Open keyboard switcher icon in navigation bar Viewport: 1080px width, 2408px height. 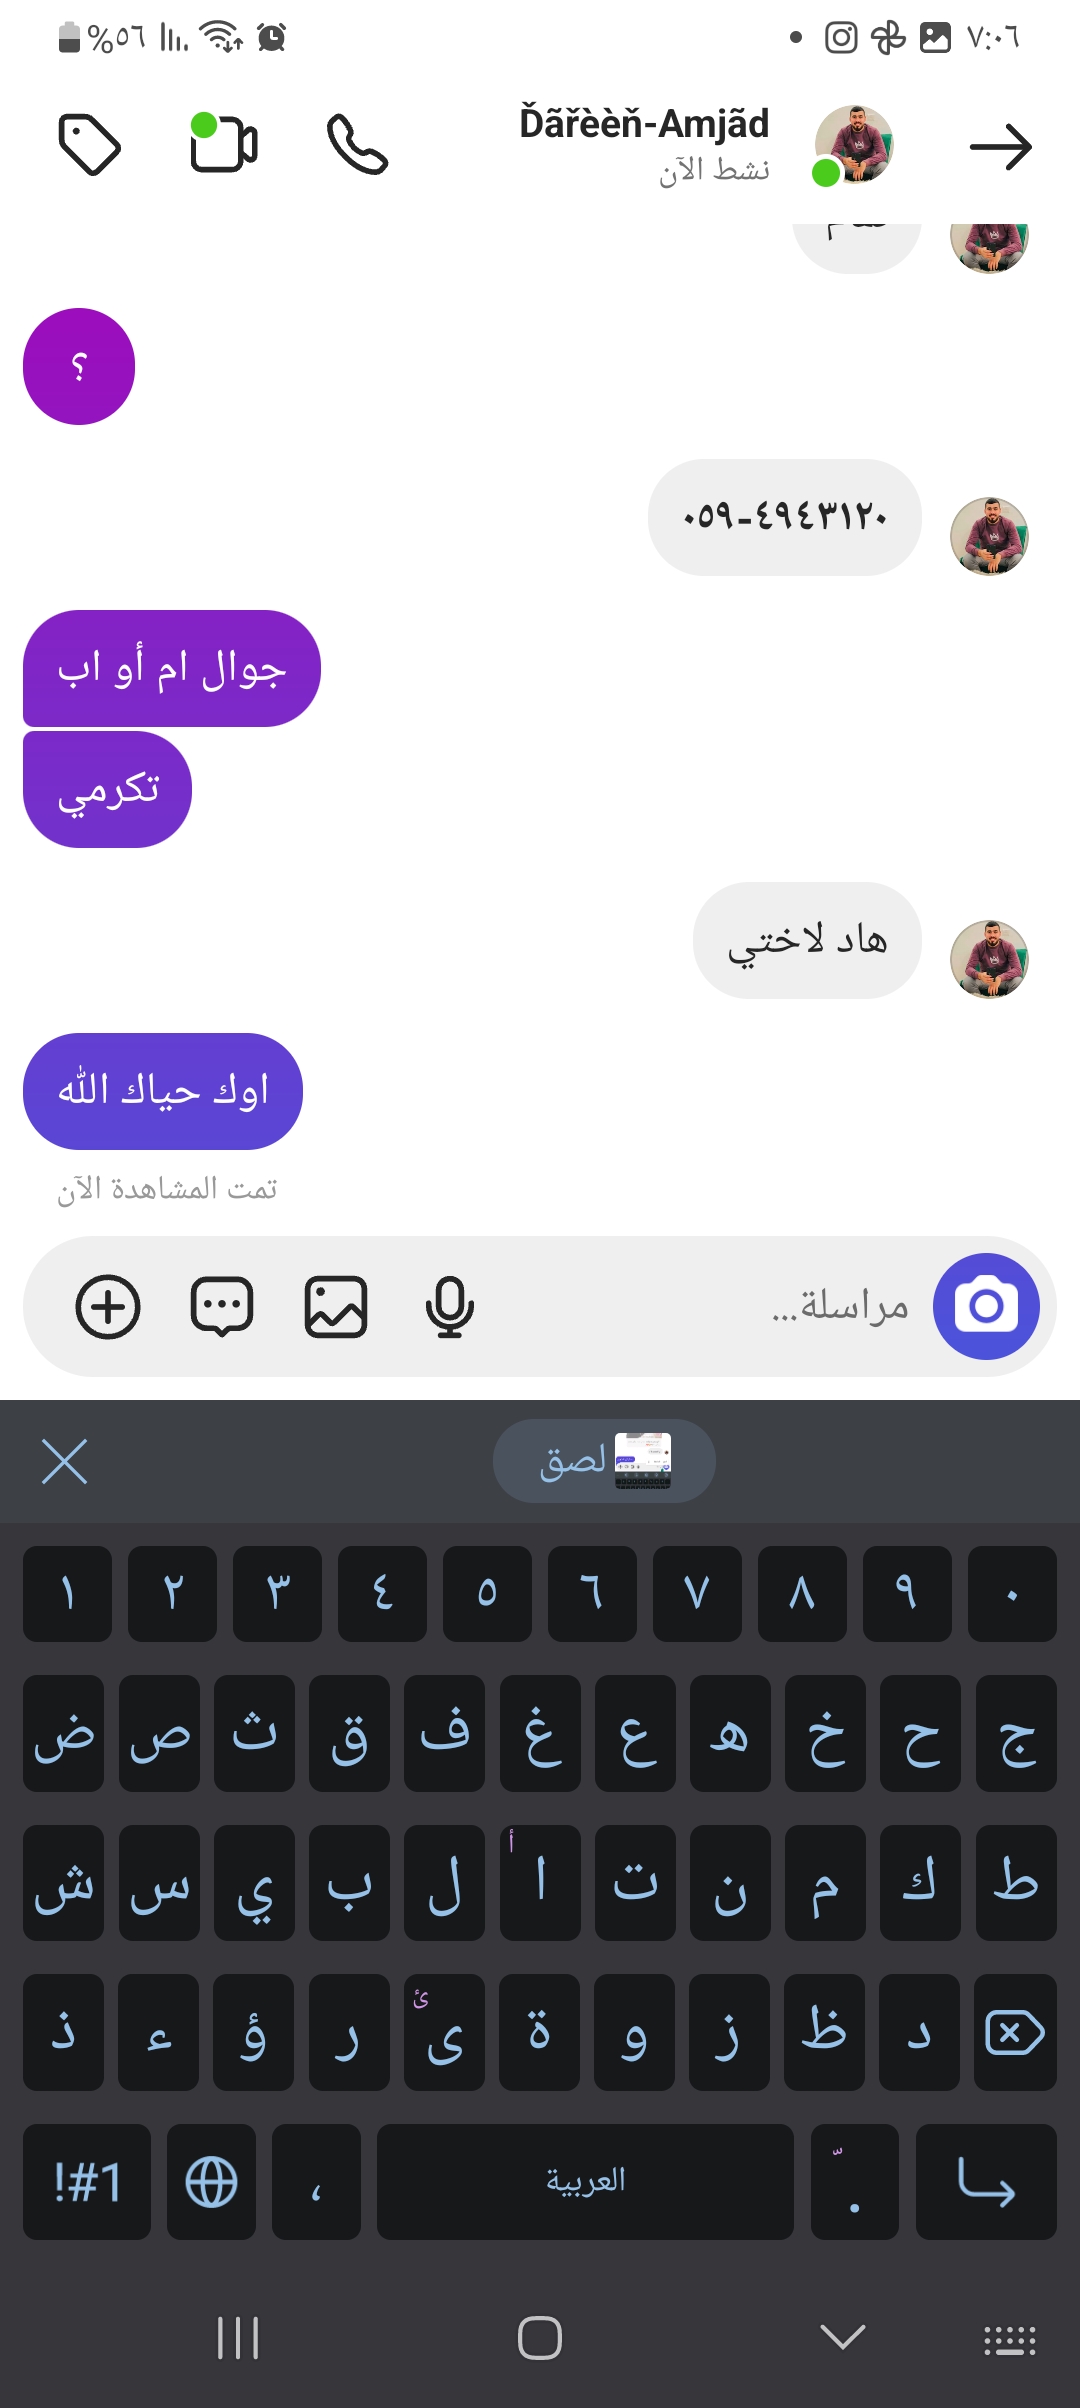[x=1009, y=2340]
